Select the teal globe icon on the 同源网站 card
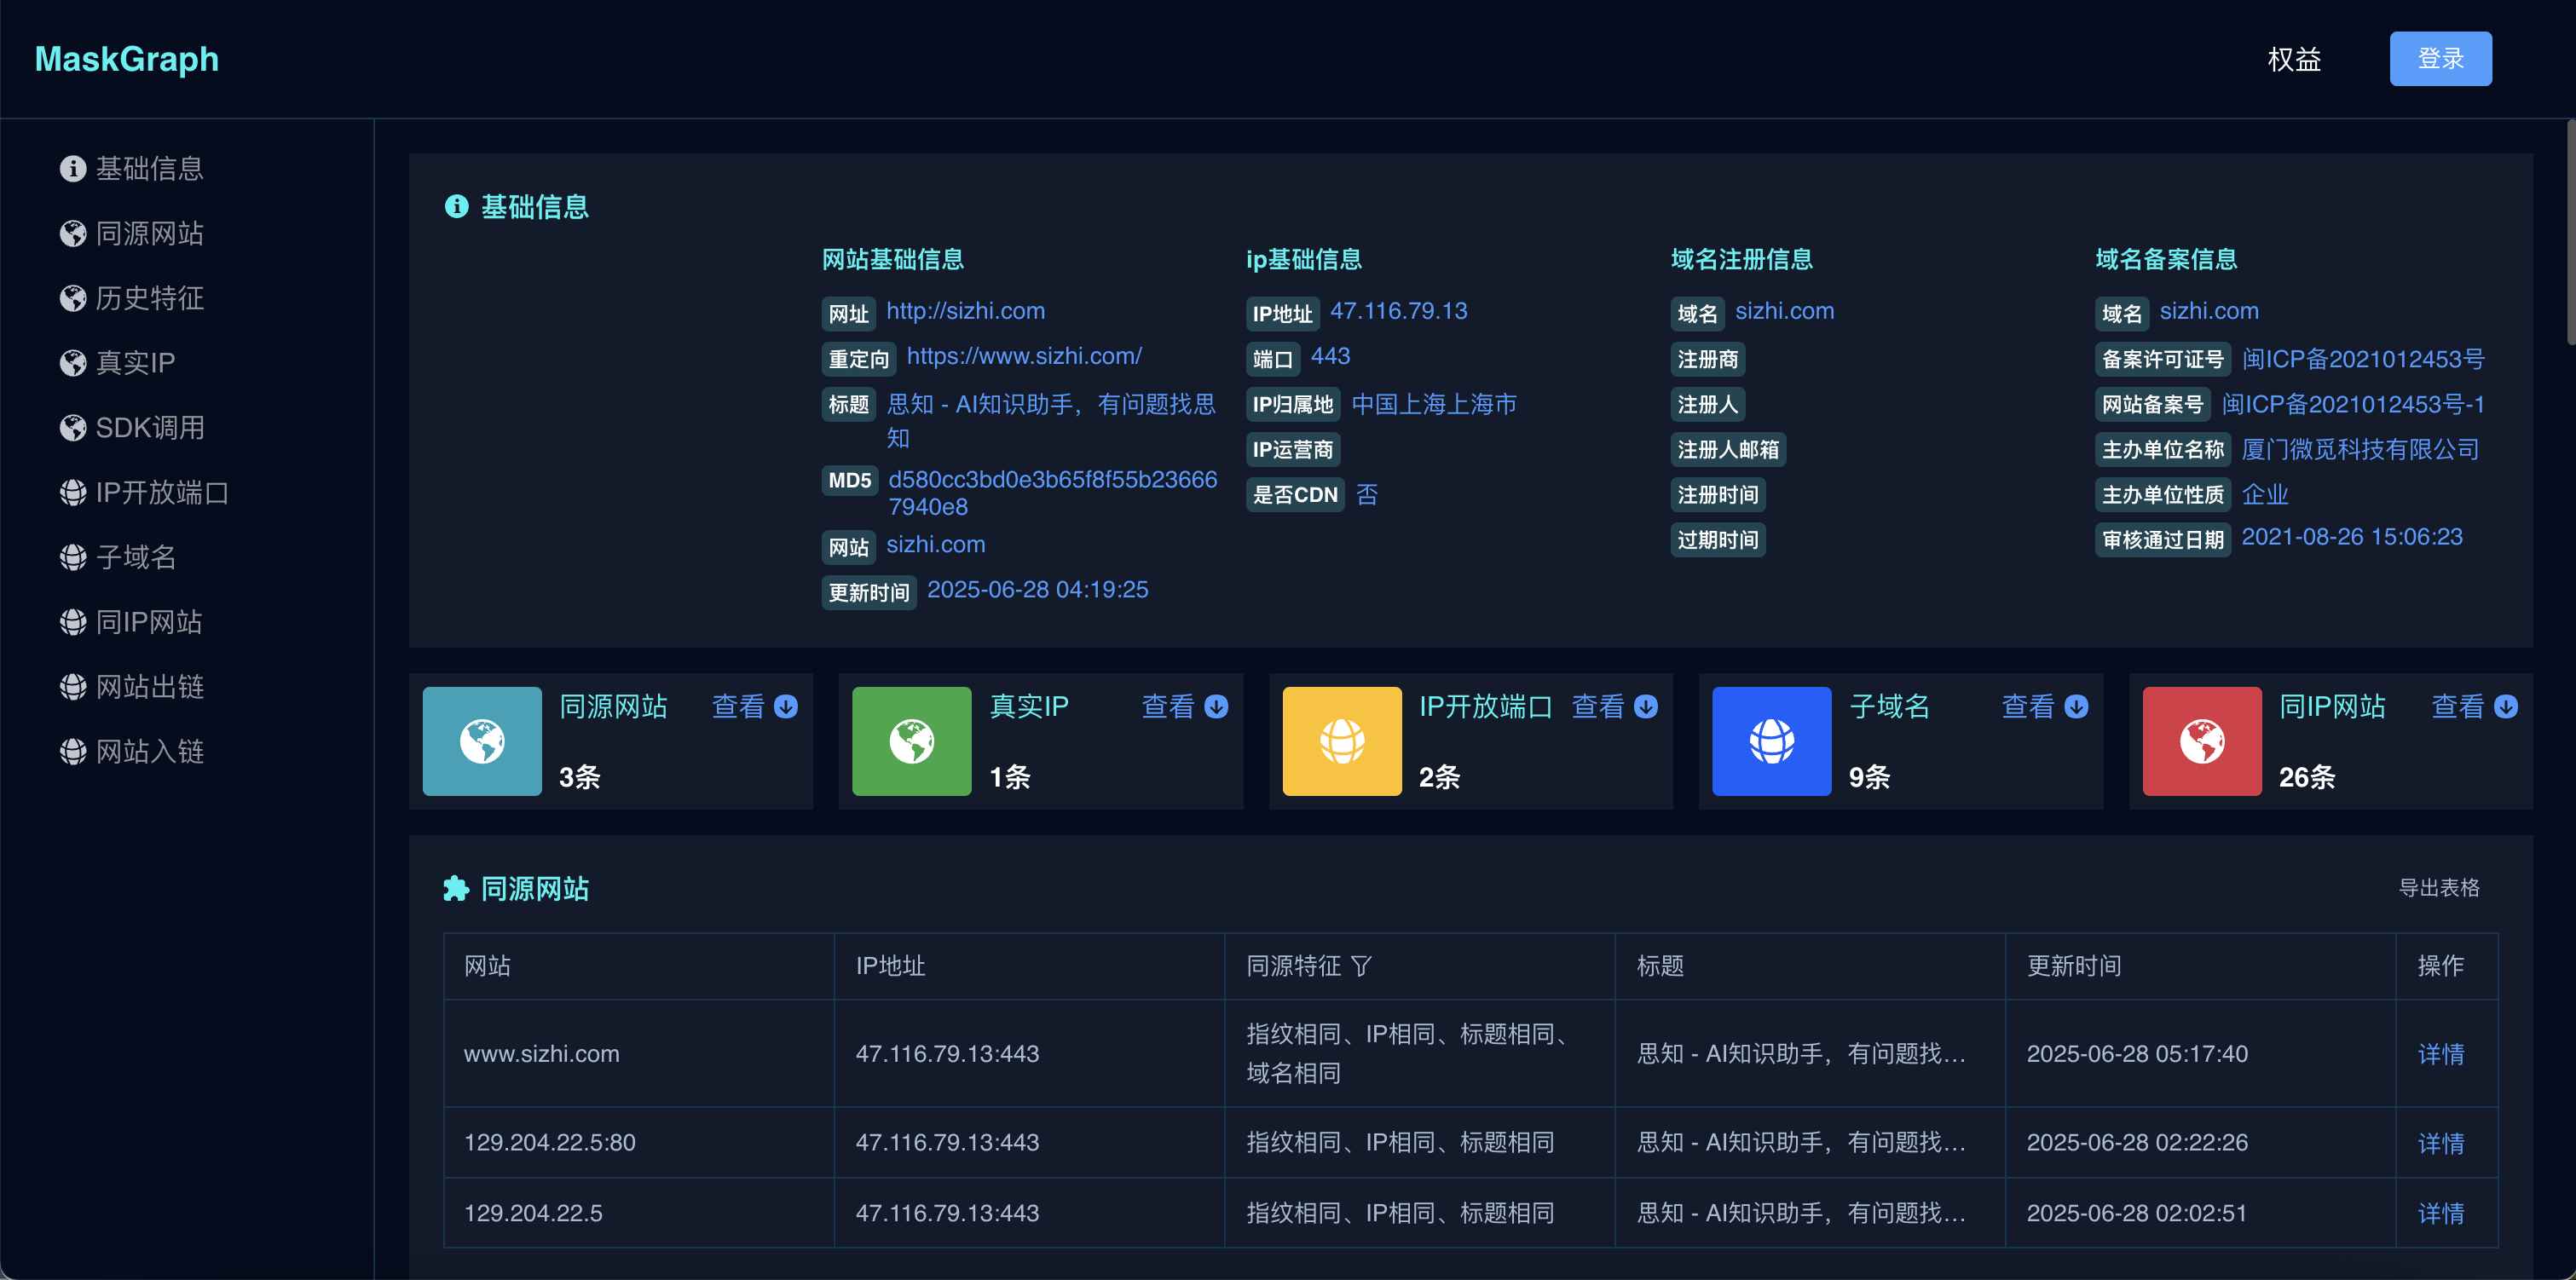The width and height of the screenshot is (2576, 1280). tap(482, 741)
